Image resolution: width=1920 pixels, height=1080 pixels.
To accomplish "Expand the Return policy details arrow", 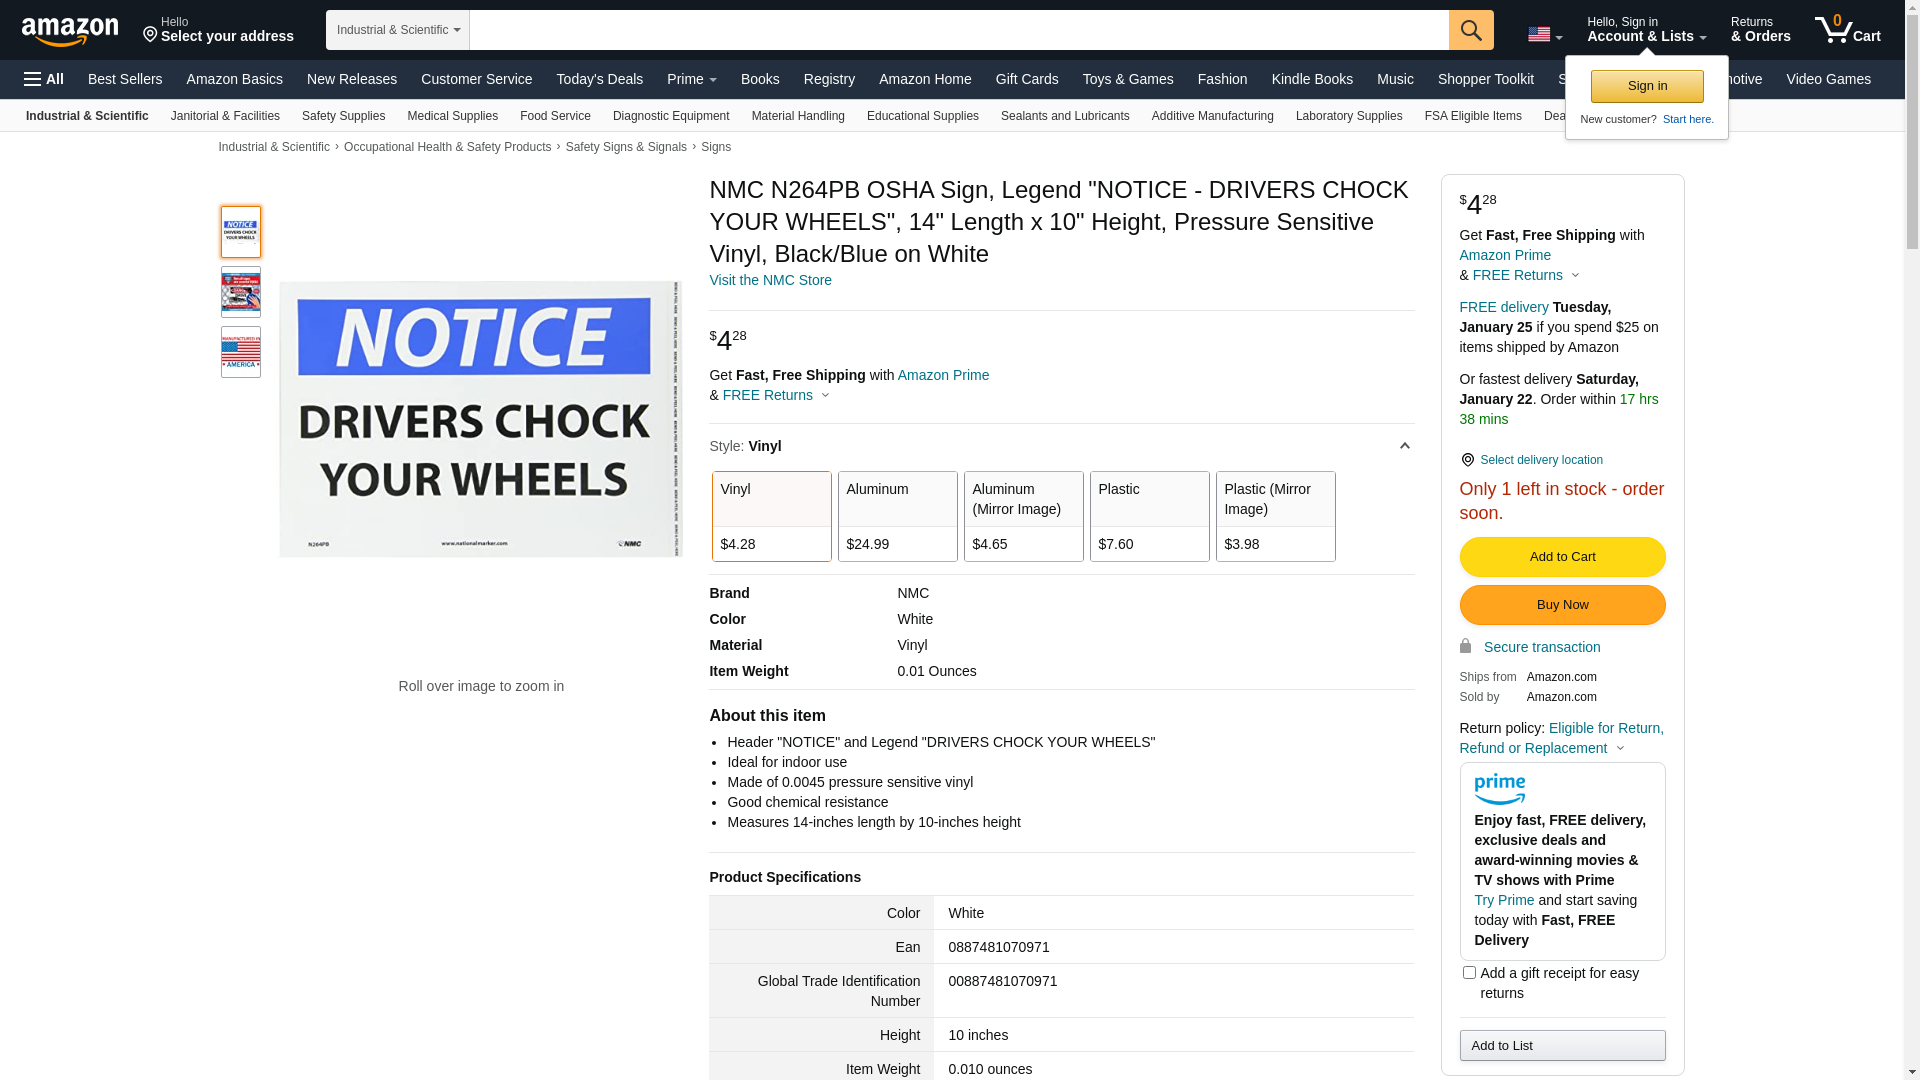I will (1620, 749).
